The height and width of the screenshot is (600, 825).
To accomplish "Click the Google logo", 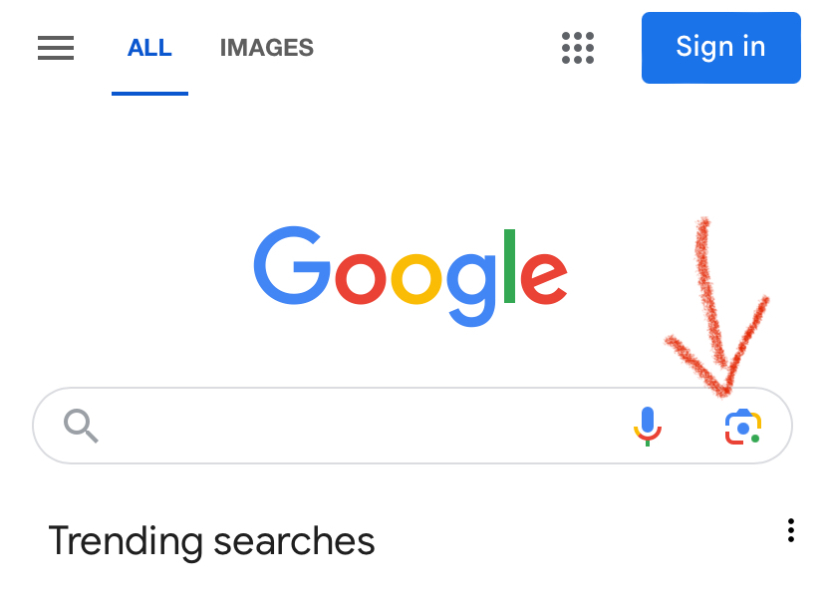I will click(410, 275).
